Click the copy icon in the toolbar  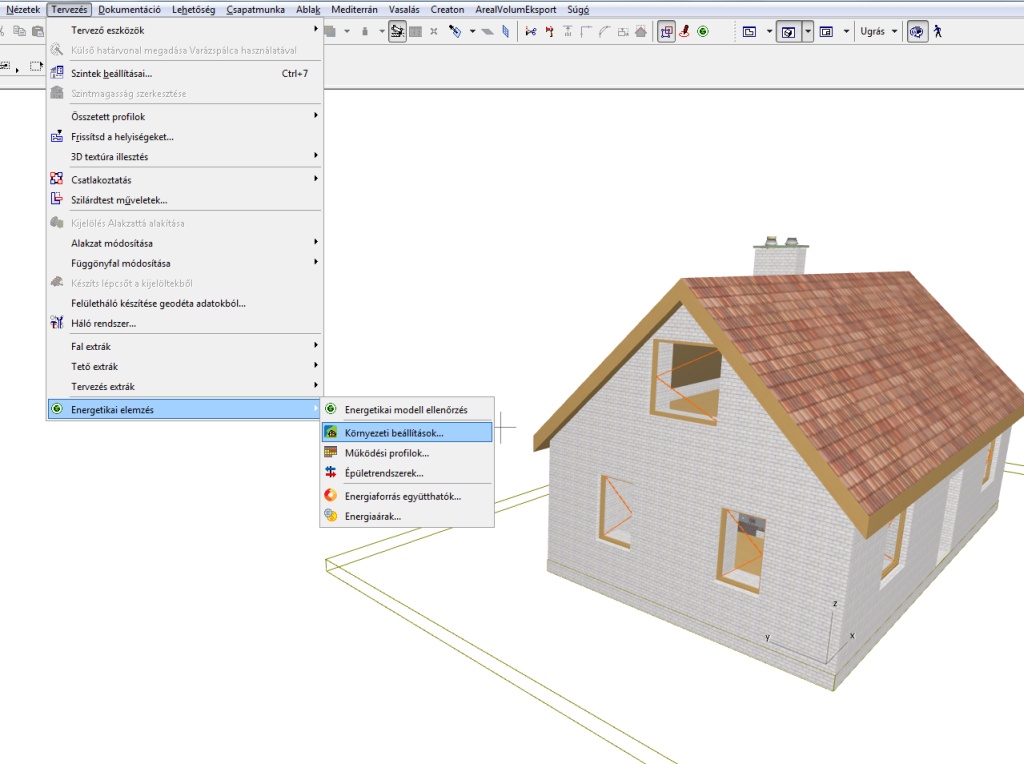tap(20, 31)
